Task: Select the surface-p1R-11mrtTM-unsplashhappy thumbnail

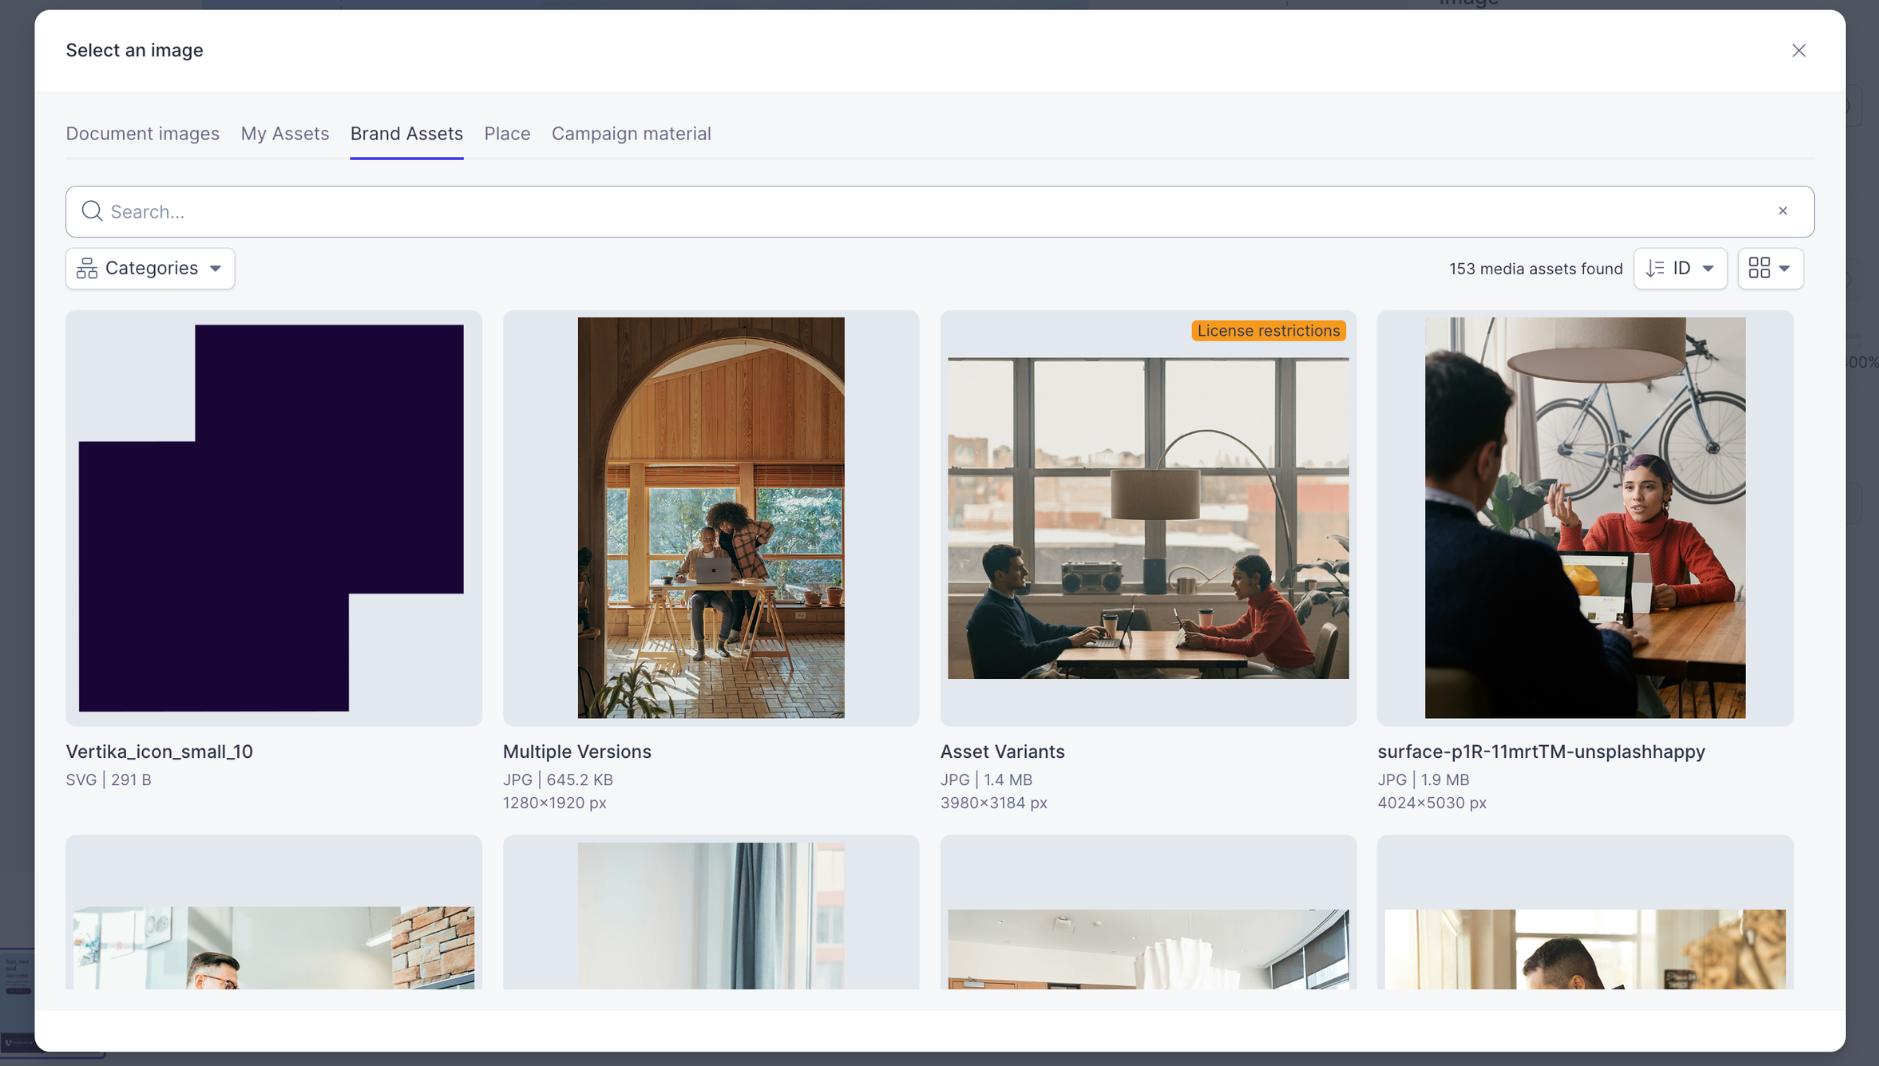Action: tap(1585, 518)
